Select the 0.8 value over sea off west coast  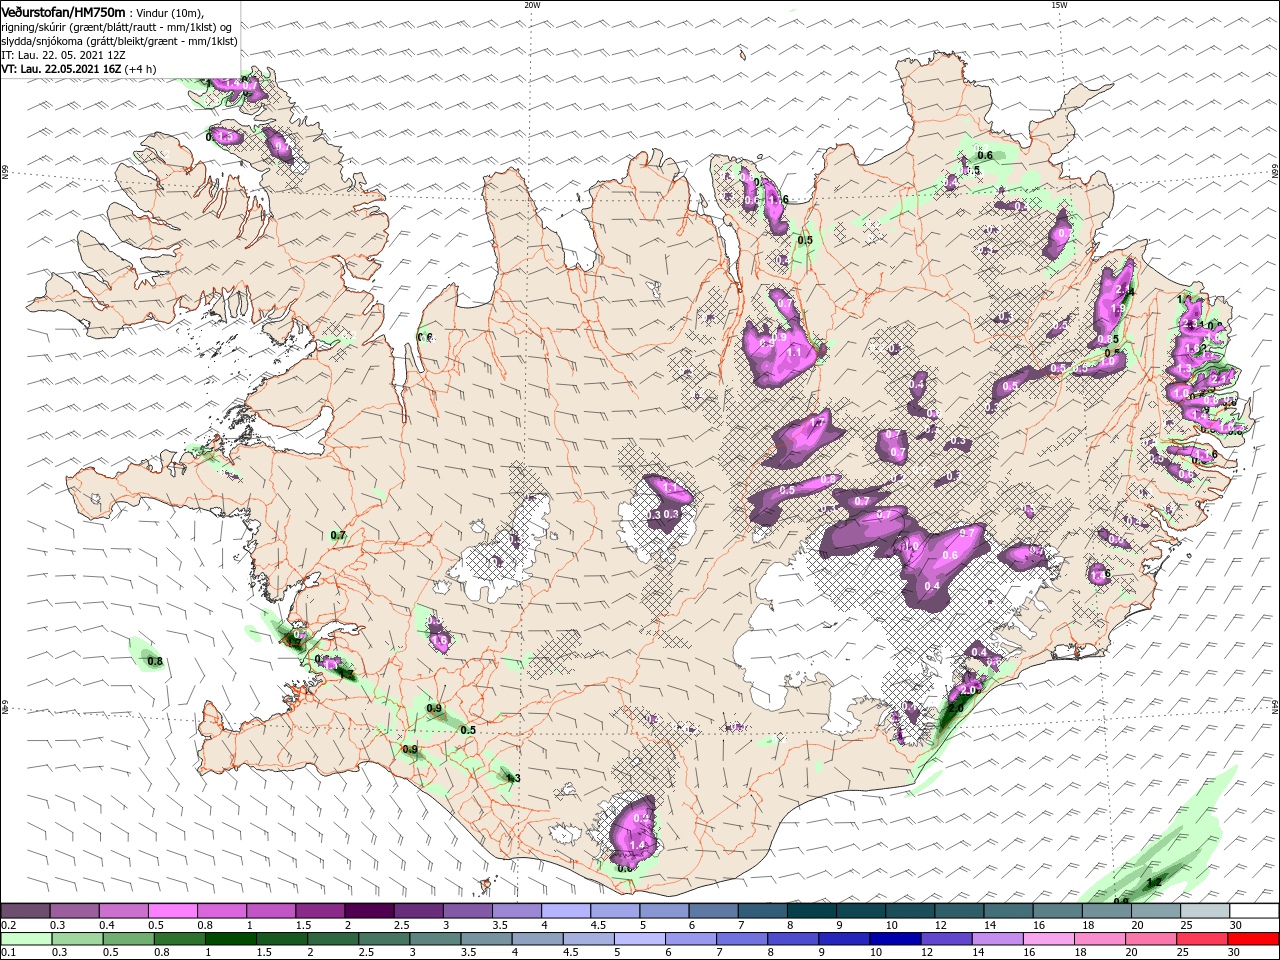pyautogui.click(x=154, y=661)
